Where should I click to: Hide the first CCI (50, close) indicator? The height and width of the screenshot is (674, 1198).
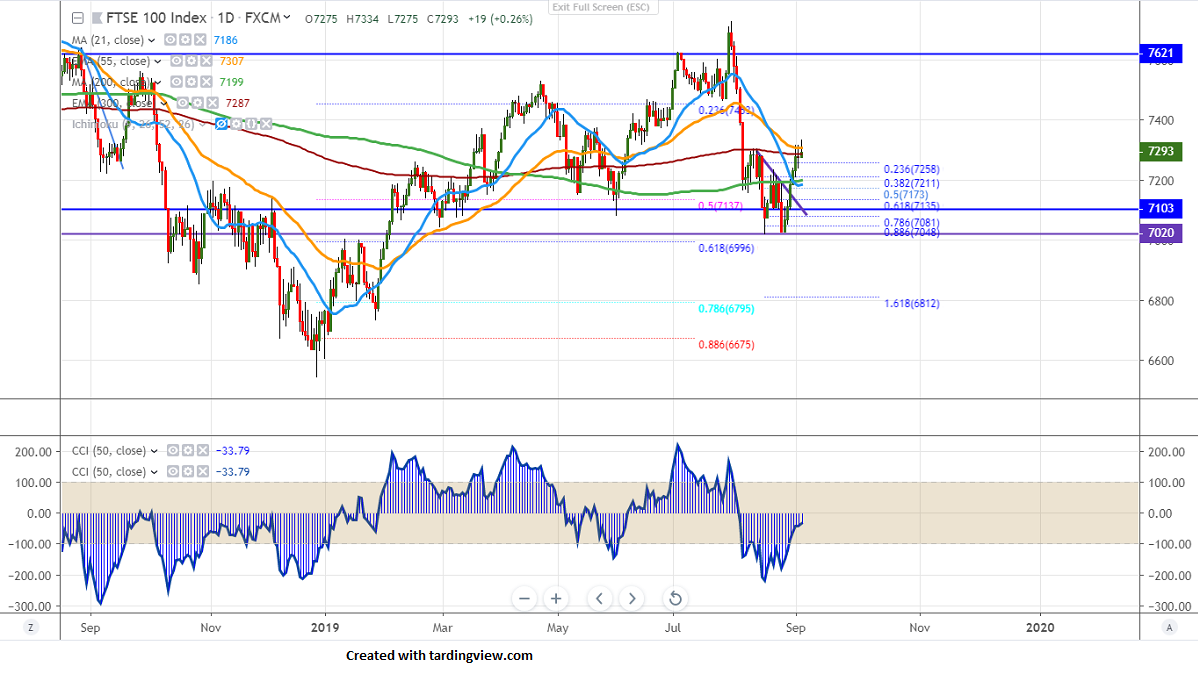click(173, 451)
